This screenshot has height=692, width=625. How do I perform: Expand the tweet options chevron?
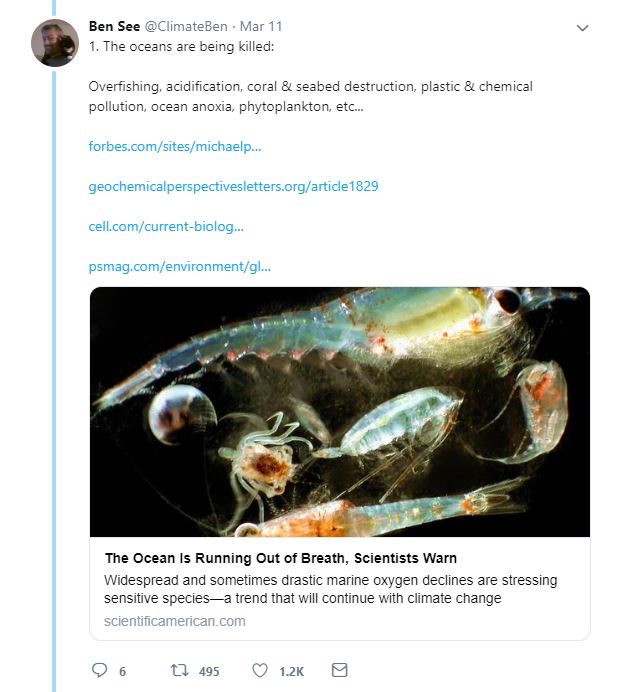point(583,29)
